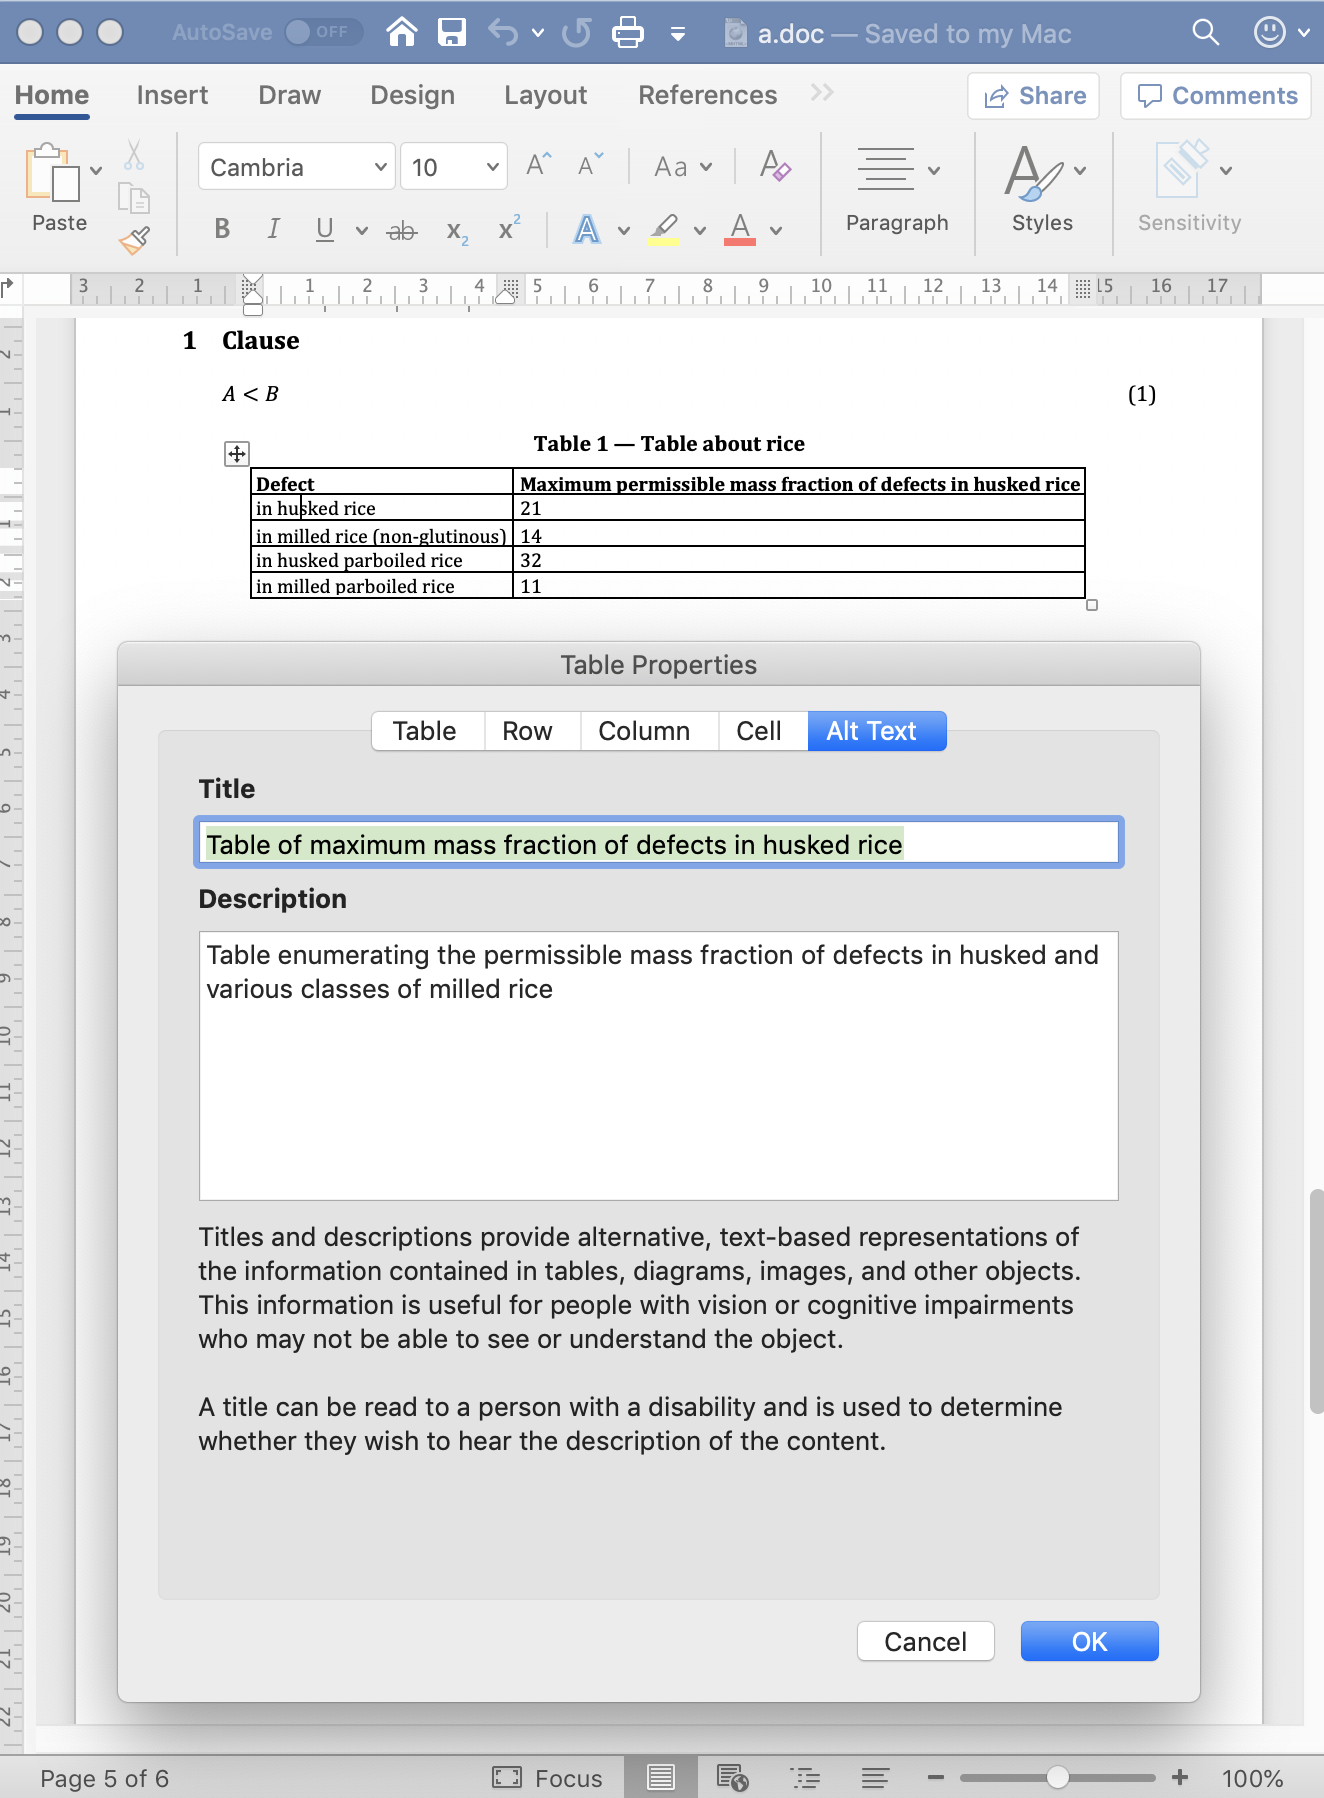Open the Search magnifier icon

coord(1206,33)
